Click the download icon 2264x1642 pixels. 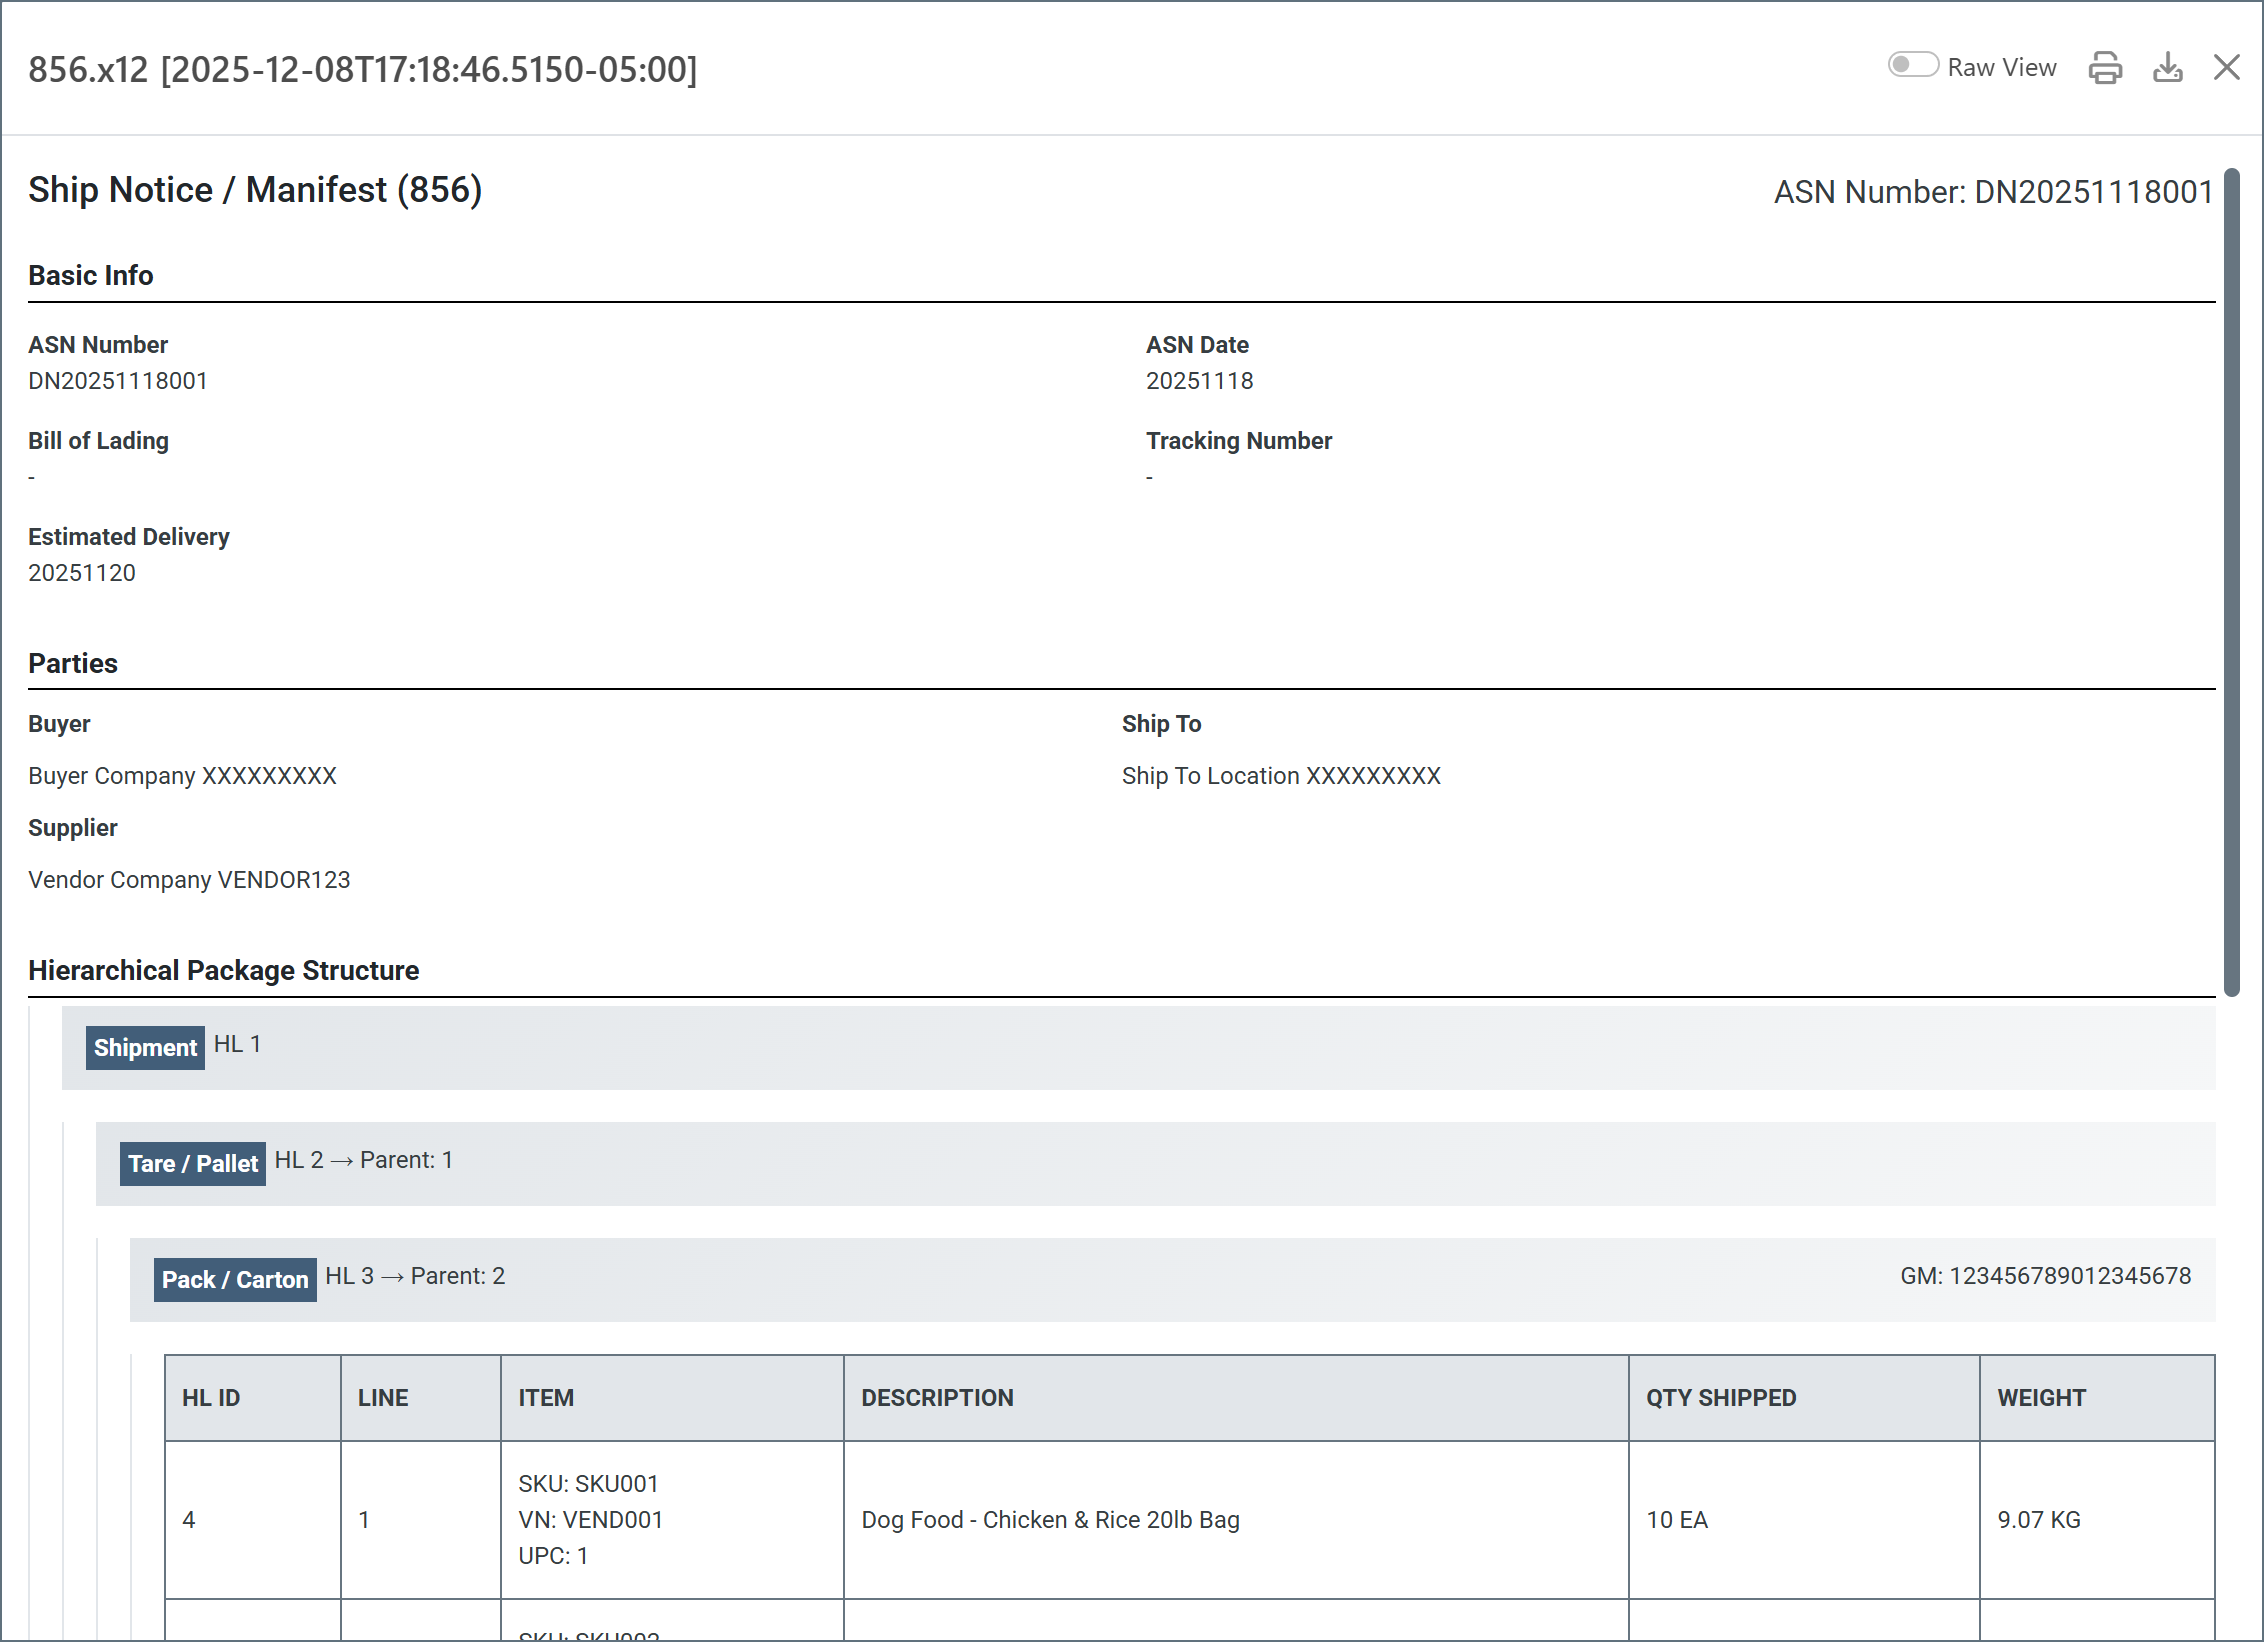point(2167,68)
